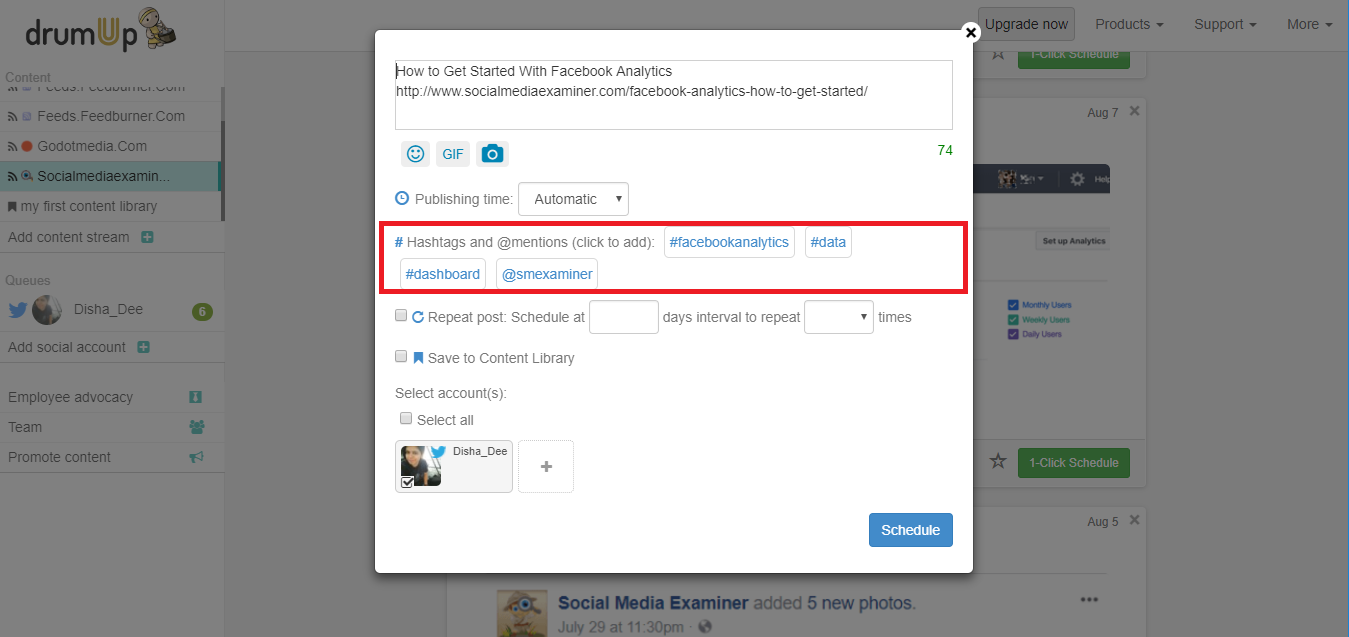Star the Aug 7 post card
The width and height of the screenshot is (1349, 637).
click(x=997, y=462)
